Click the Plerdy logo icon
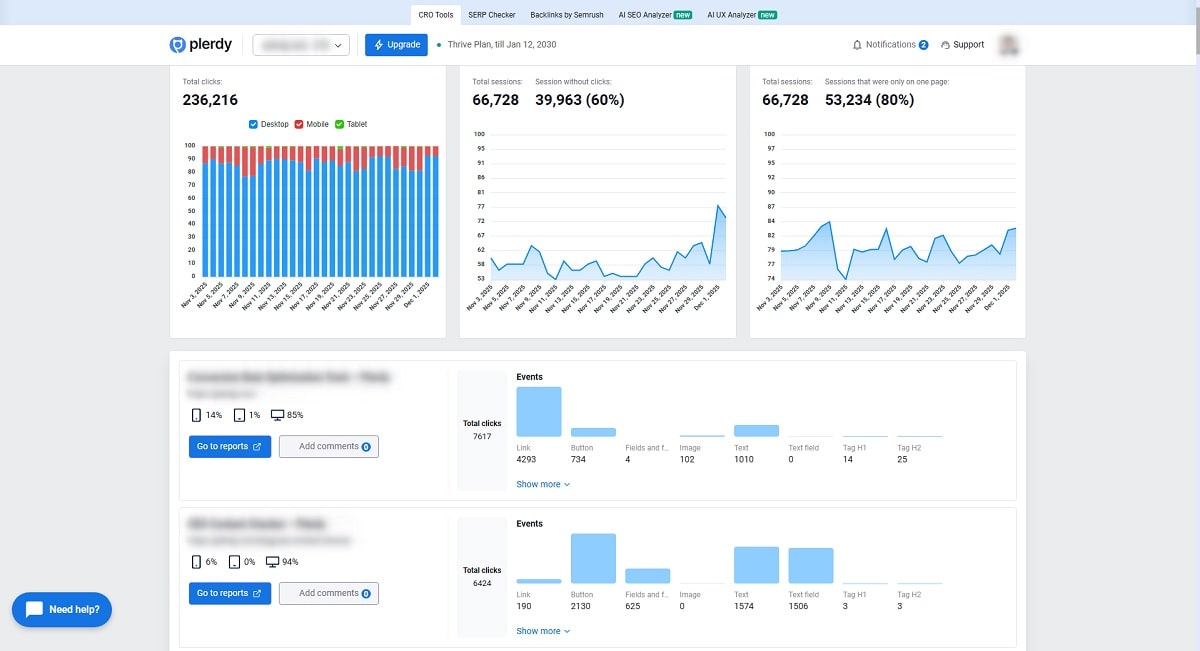The width and height of the screenshot is (1200, 651). 178,45
